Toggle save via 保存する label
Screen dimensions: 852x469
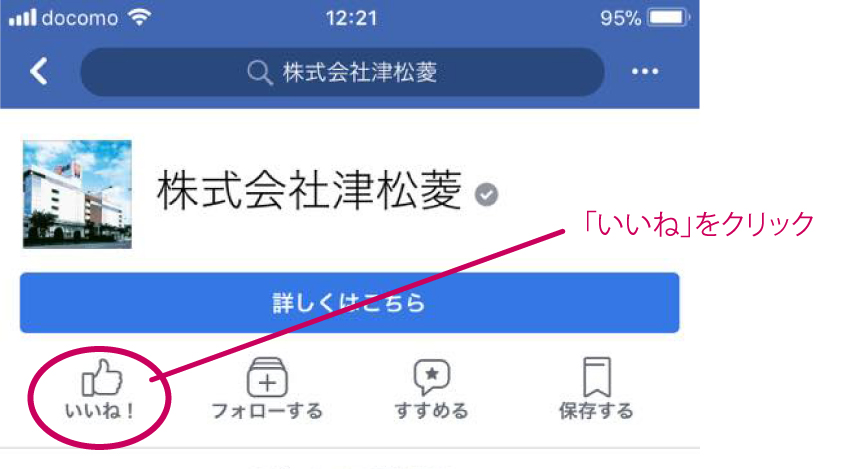point(596,411)
